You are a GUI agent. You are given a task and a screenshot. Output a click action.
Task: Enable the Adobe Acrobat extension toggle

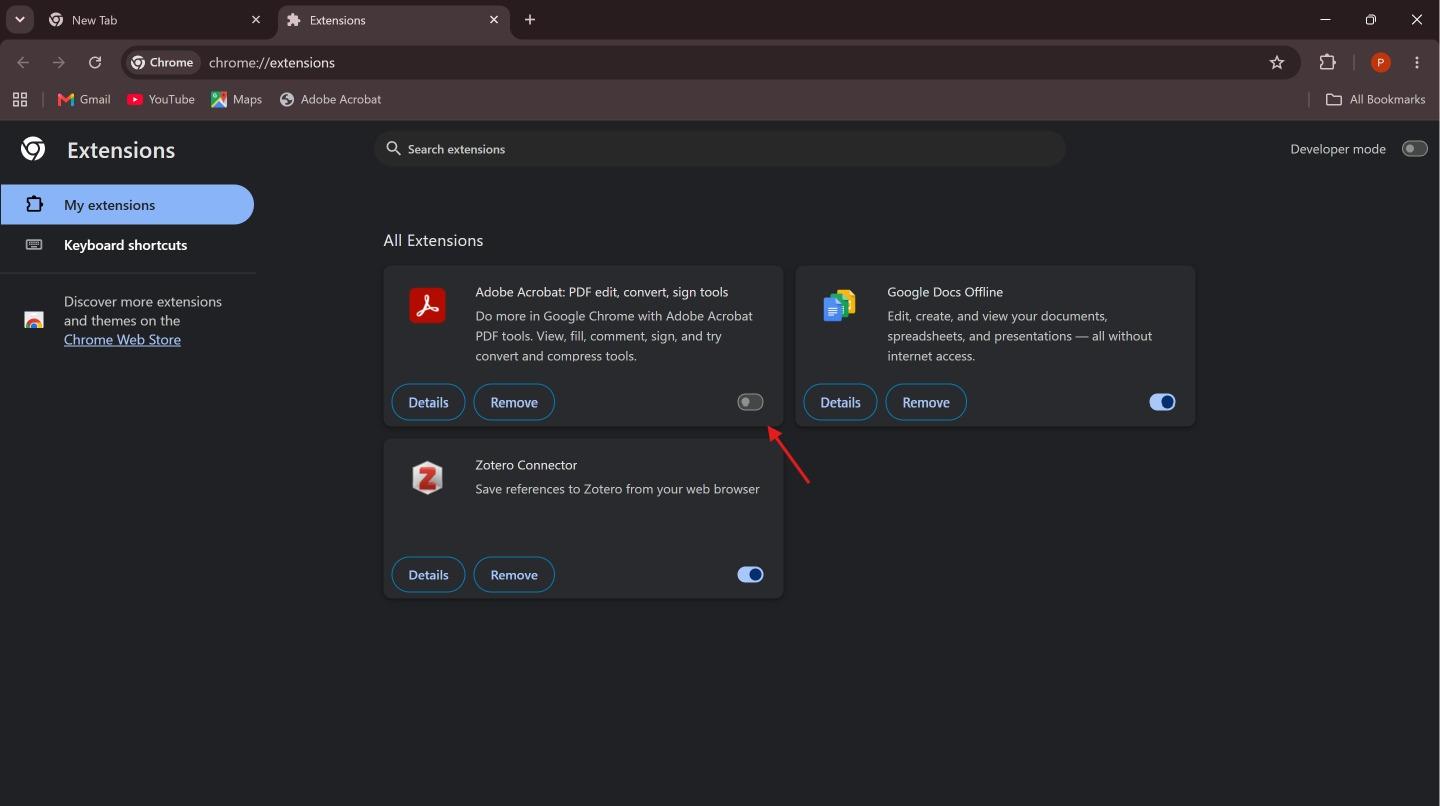(750, 402)
